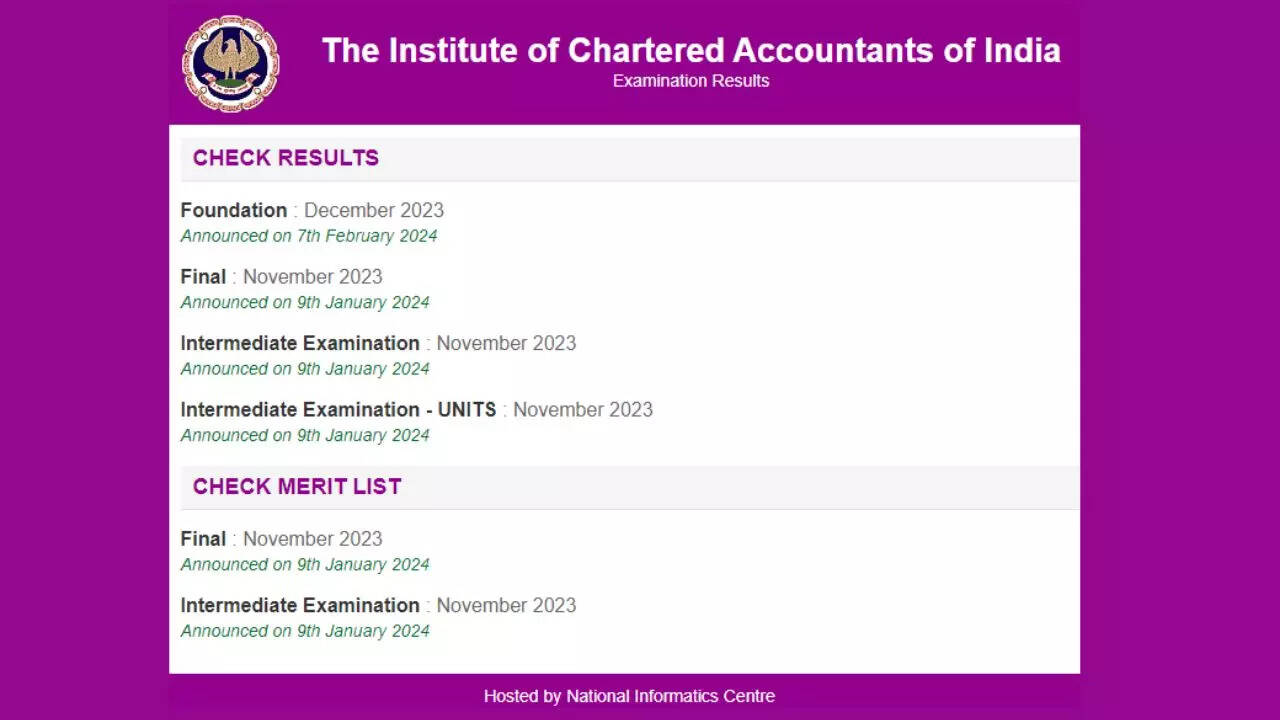The height and width of the screenshot is (720, 1280).
Task: Click the Hosted by National Informatics Centre footer
Action: [629, 696]
